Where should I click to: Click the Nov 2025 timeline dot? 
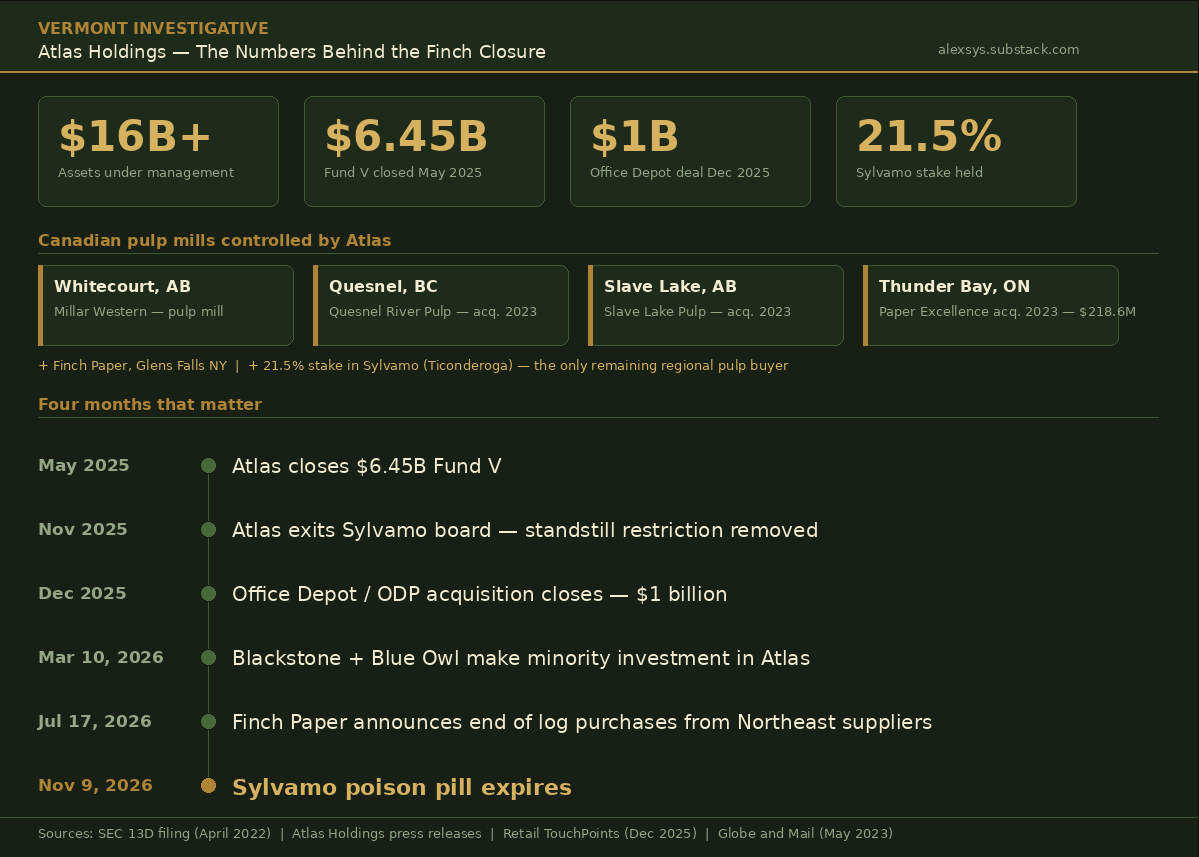[x=208, y=530]
